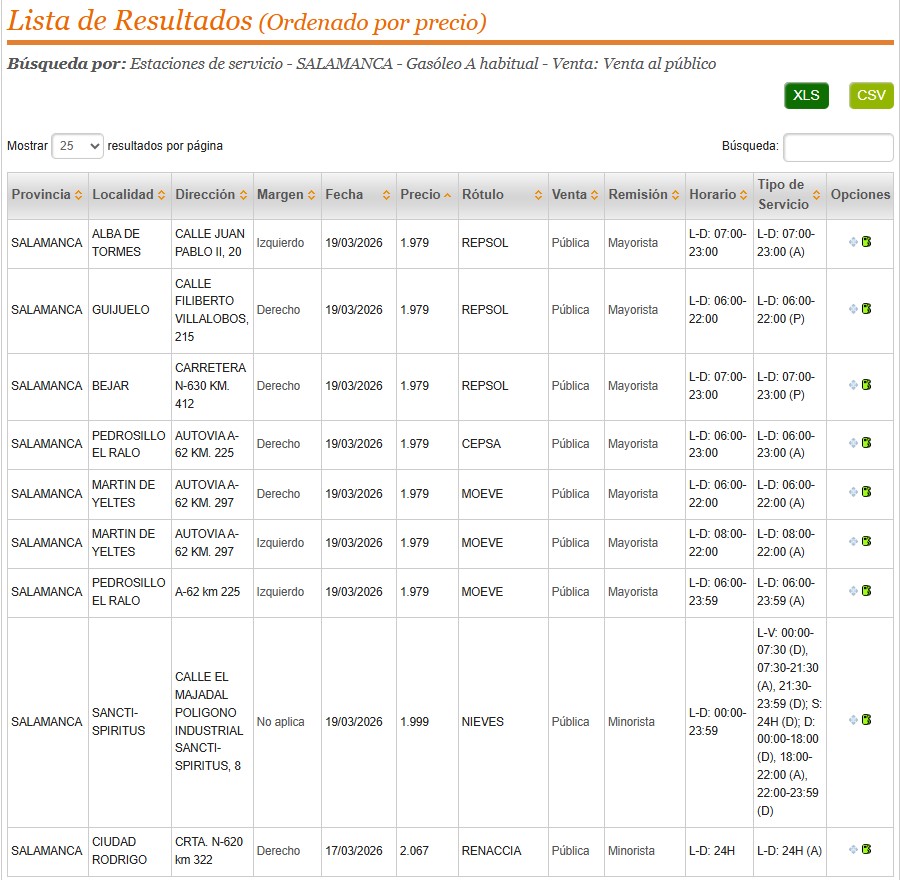
Task: Sort results by the Rótulo column
Action: point(538,195)
